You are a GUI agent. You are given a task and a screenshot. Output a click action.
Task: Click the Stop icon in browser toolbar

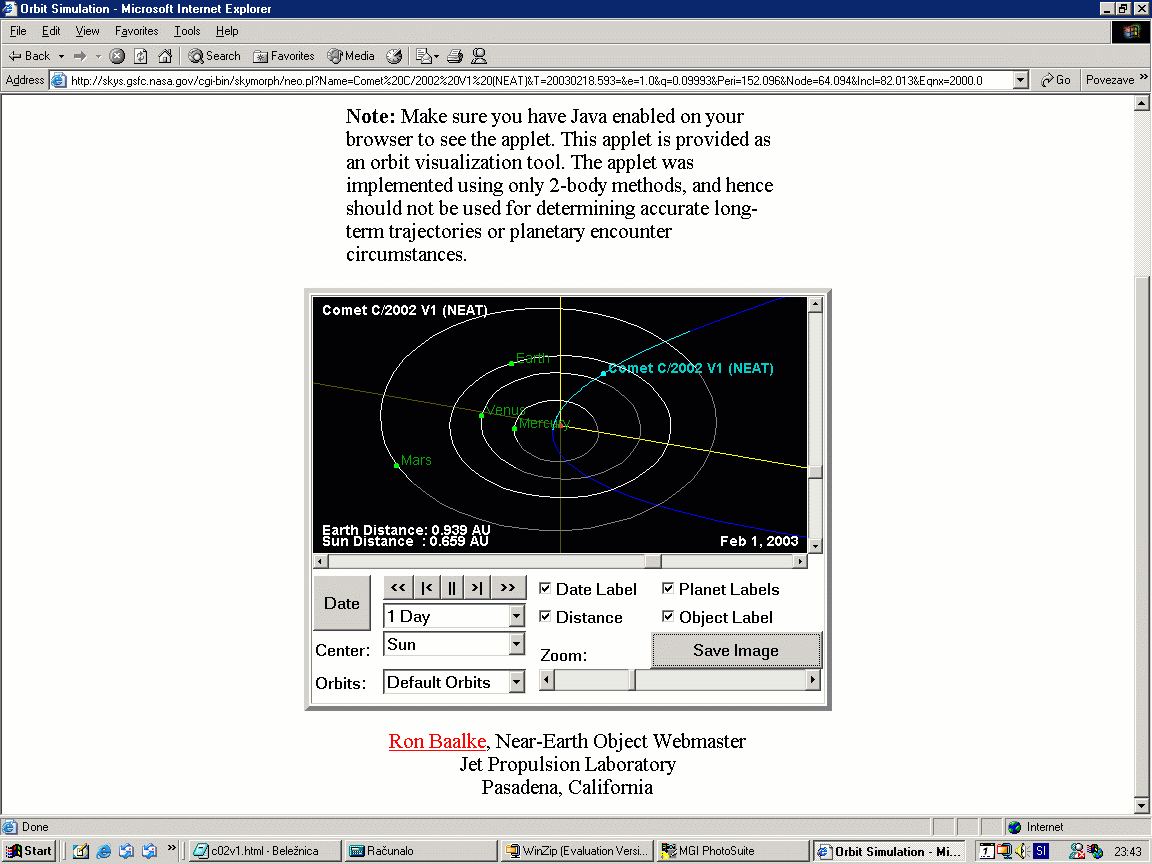117,56
